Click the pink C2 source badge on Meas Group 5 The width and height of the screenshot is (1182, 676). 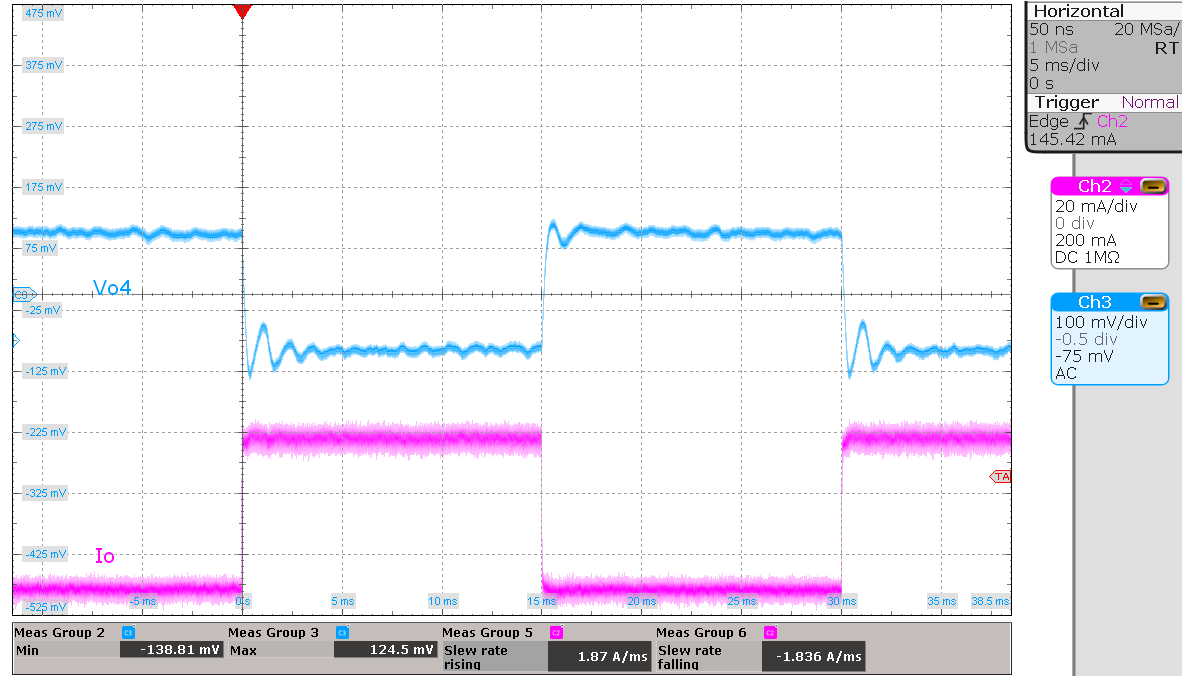(554, 631)
